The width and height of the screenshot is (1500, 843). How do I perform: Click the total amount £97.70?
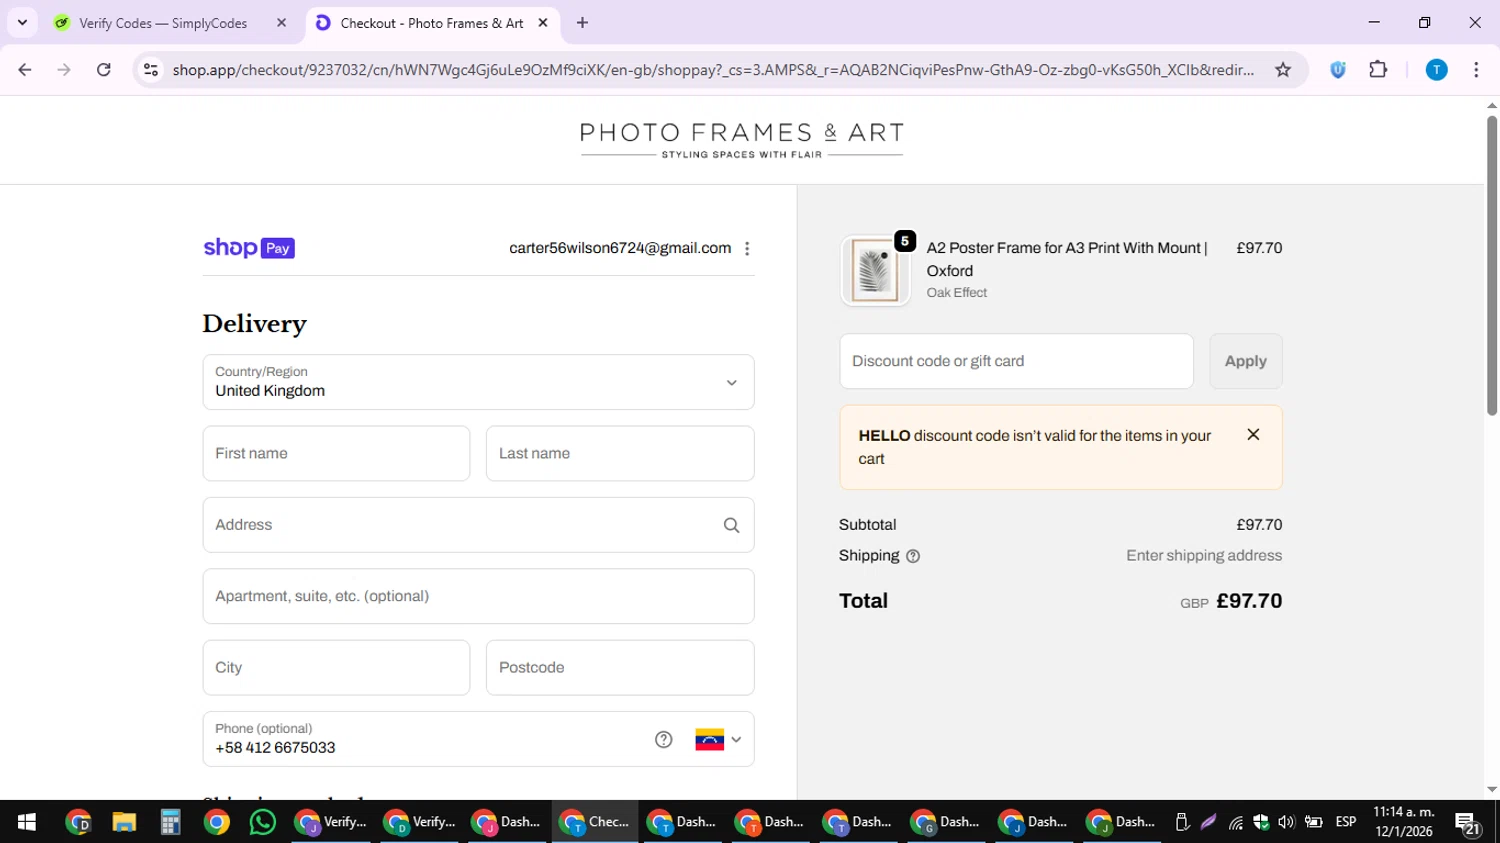1249,601
